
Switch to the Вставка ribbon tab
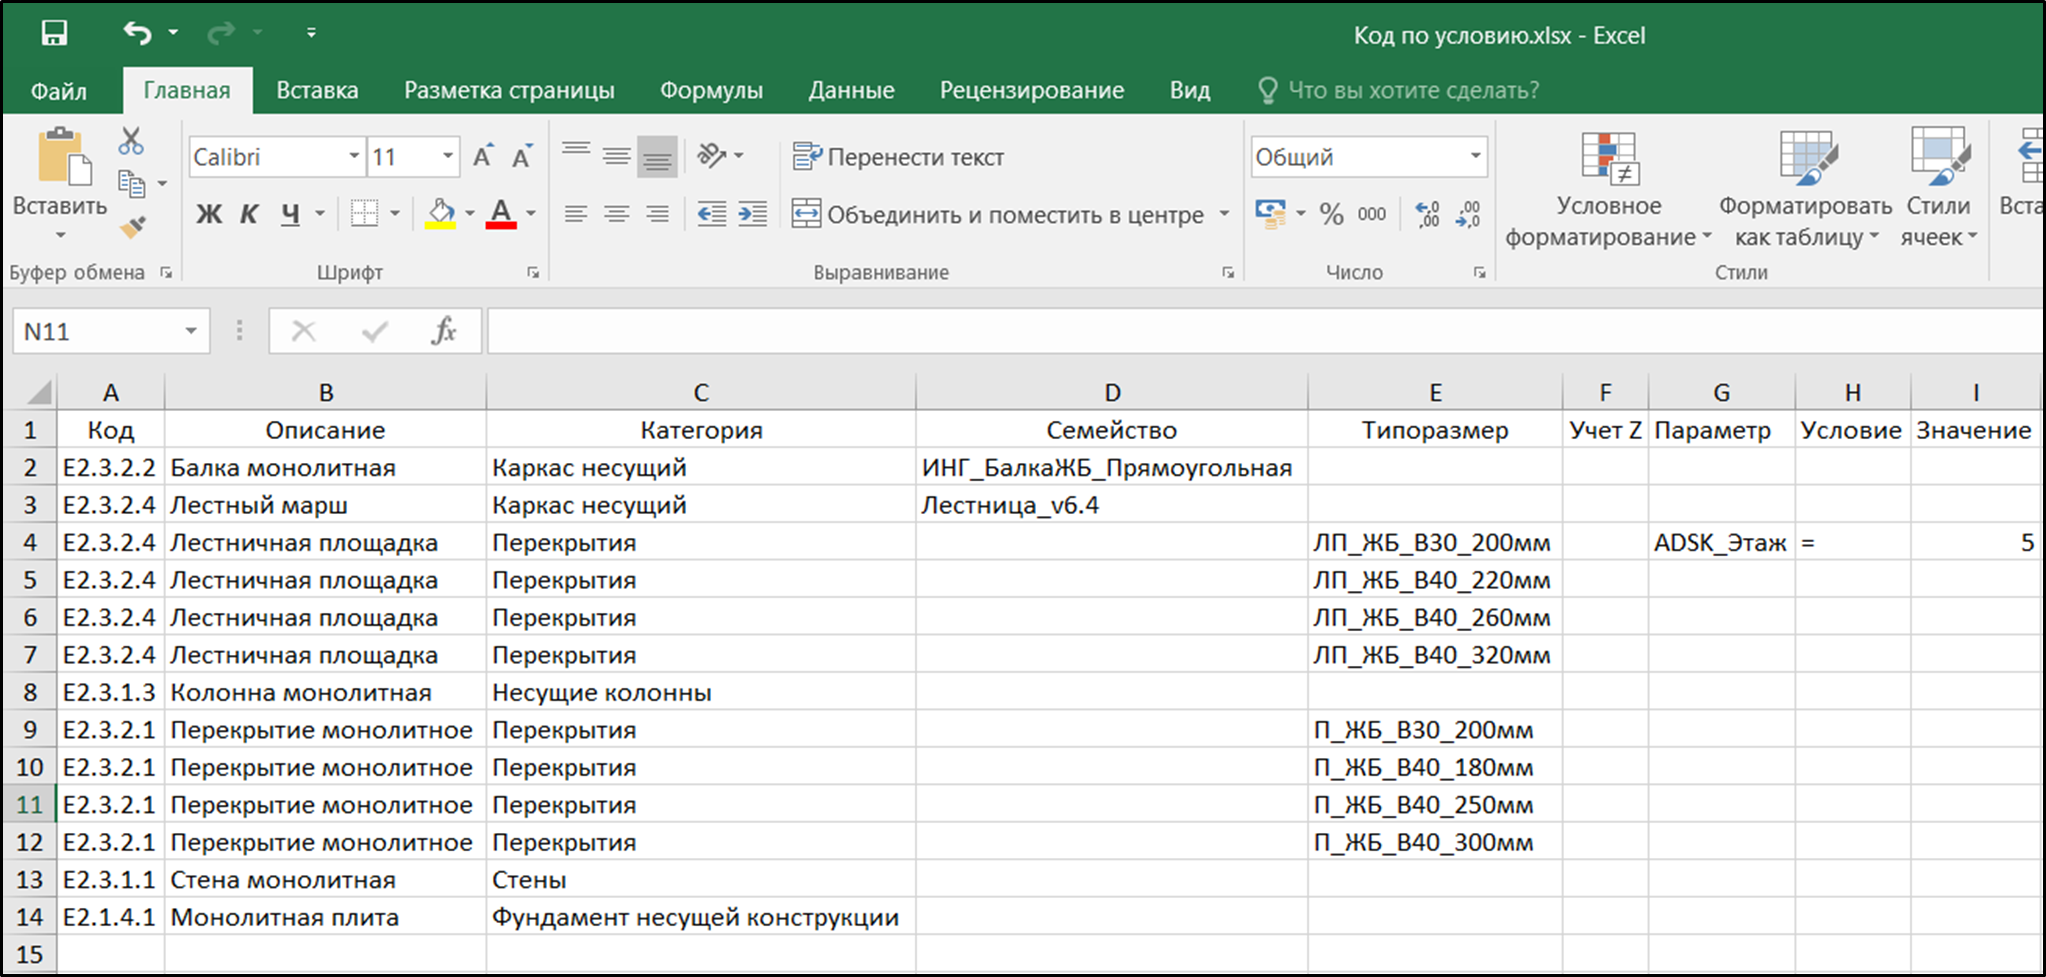point(317,91)
